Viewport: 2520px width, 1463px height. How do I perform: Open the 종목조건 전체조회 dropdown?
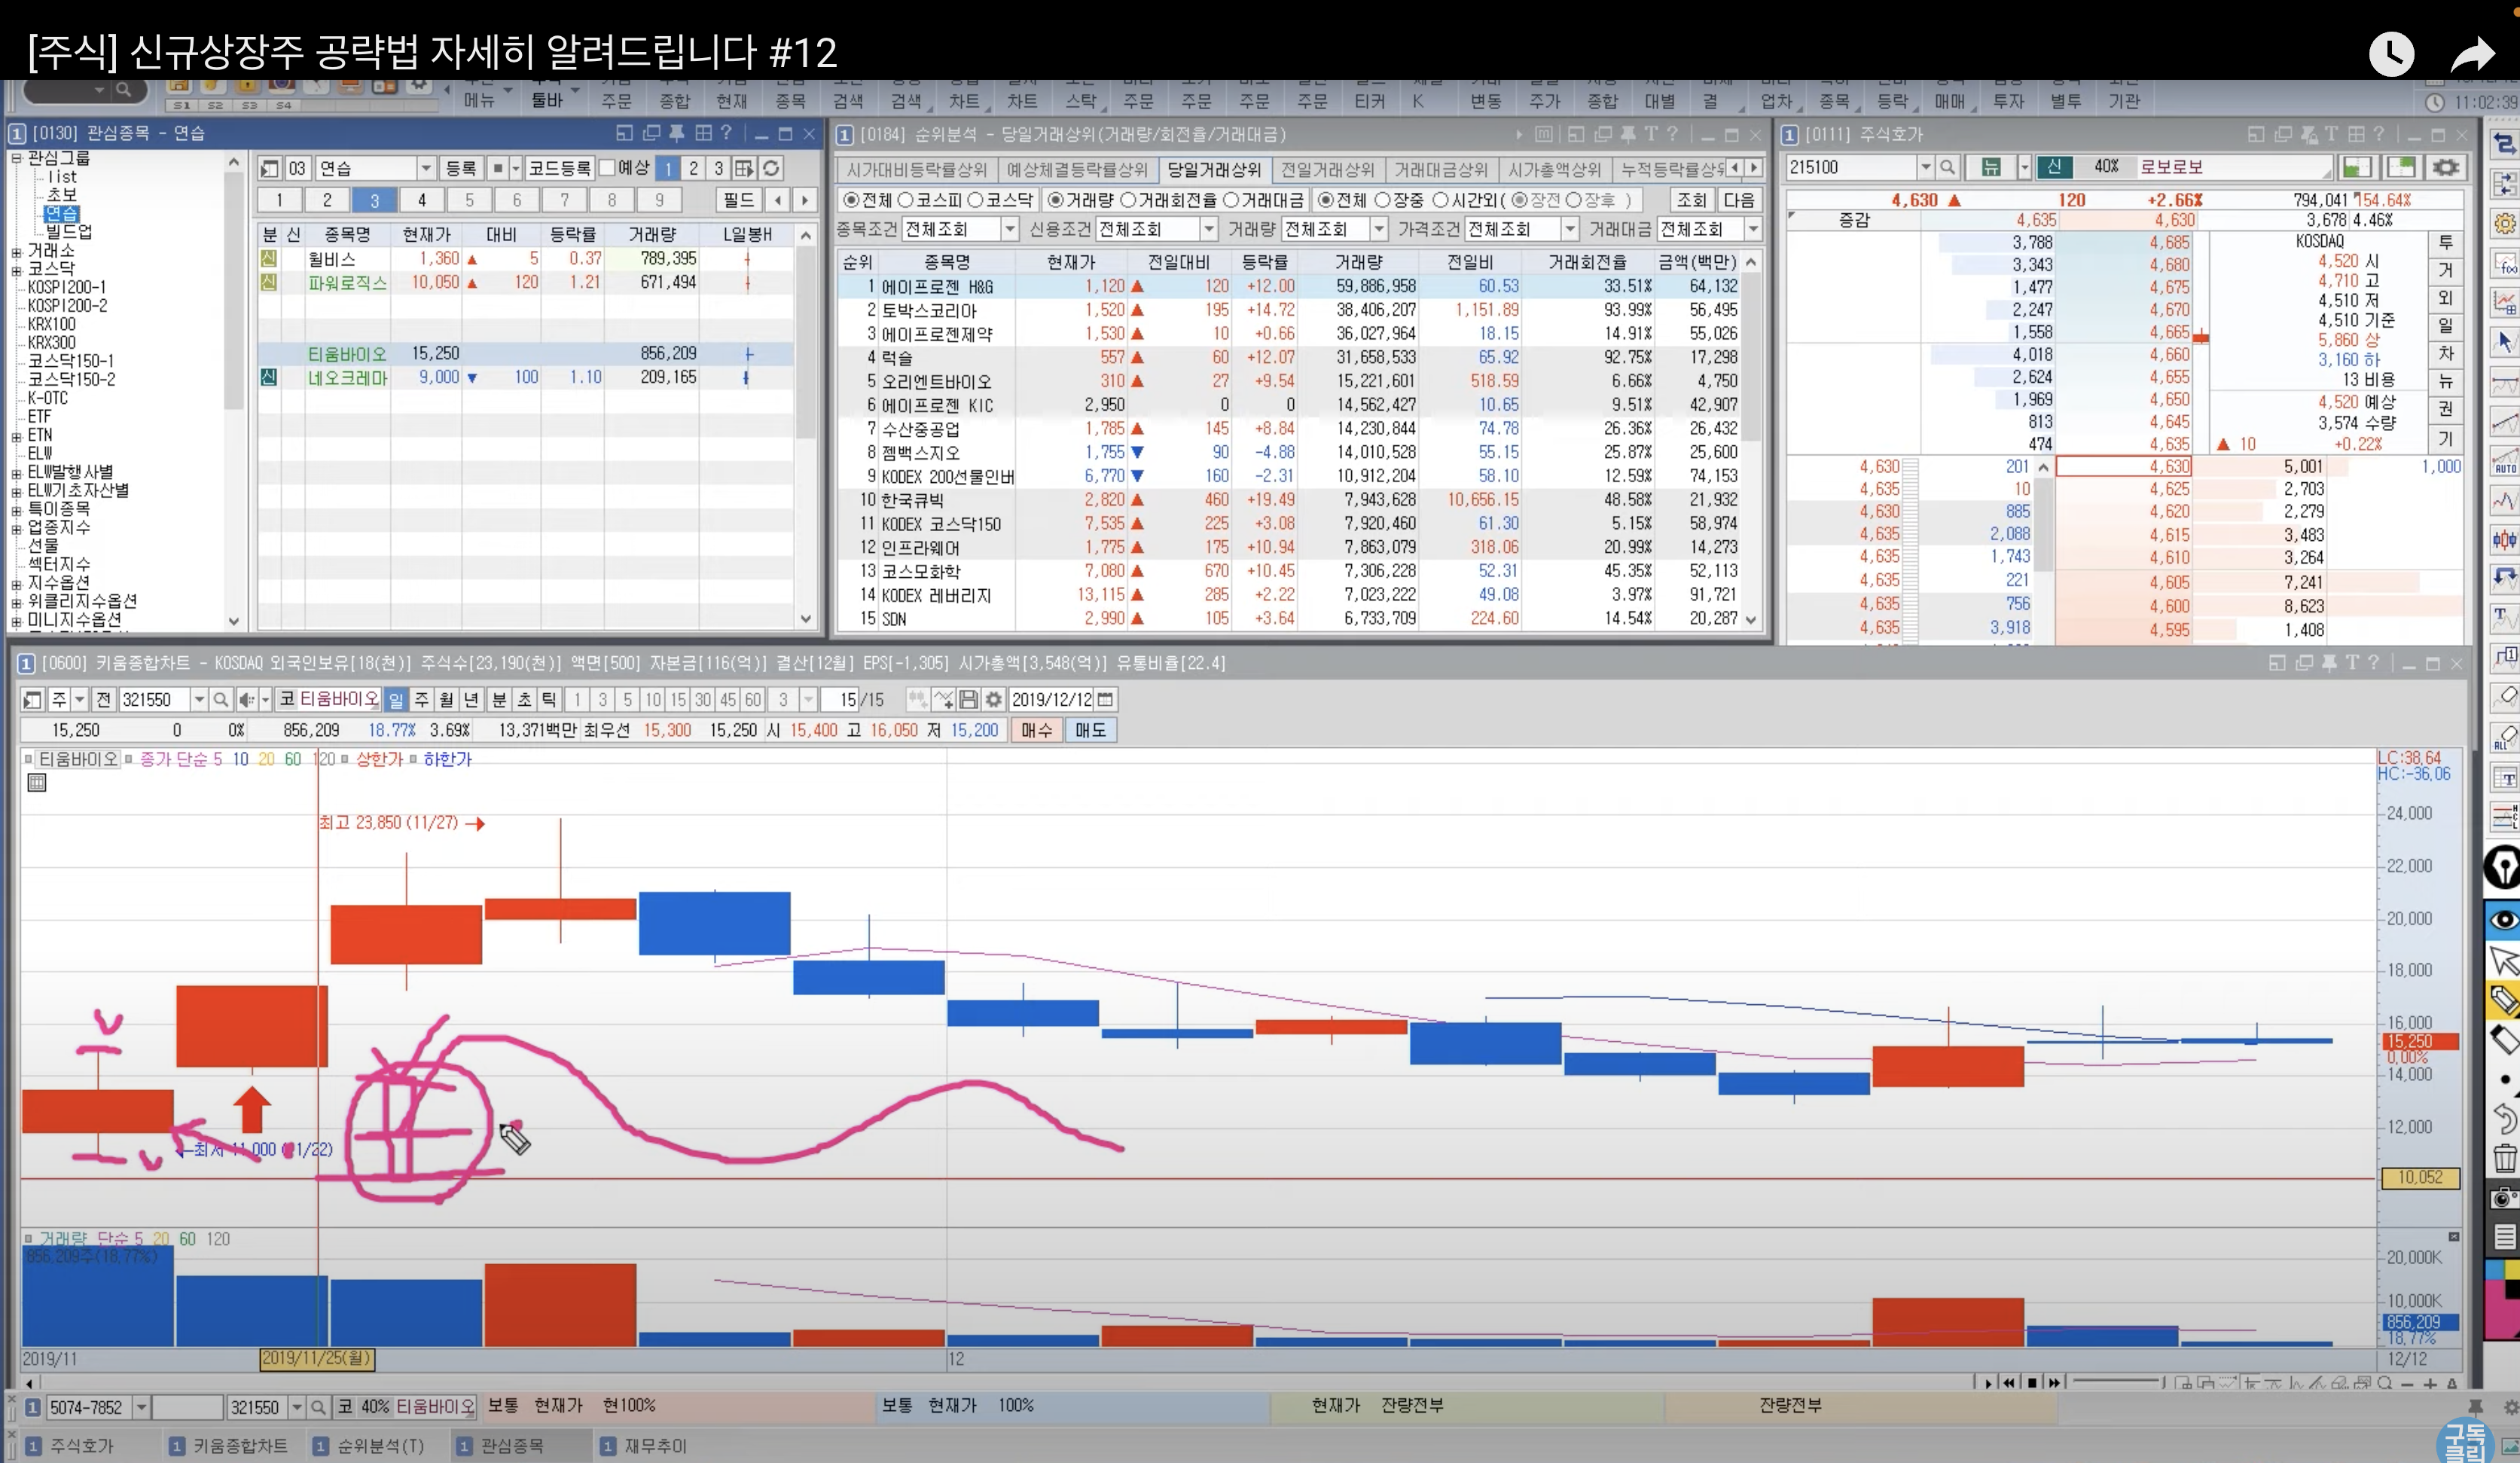coord(1009,229)
